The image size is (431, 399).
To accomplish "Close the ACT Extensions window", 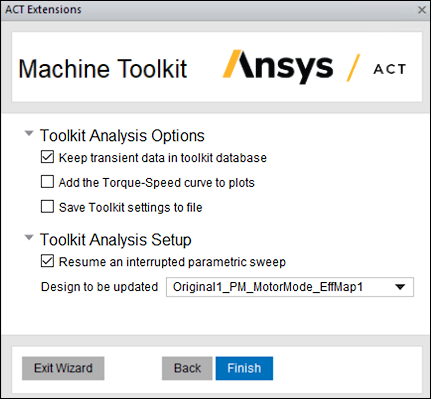I will pyautogui.click(x=422, y=10).
